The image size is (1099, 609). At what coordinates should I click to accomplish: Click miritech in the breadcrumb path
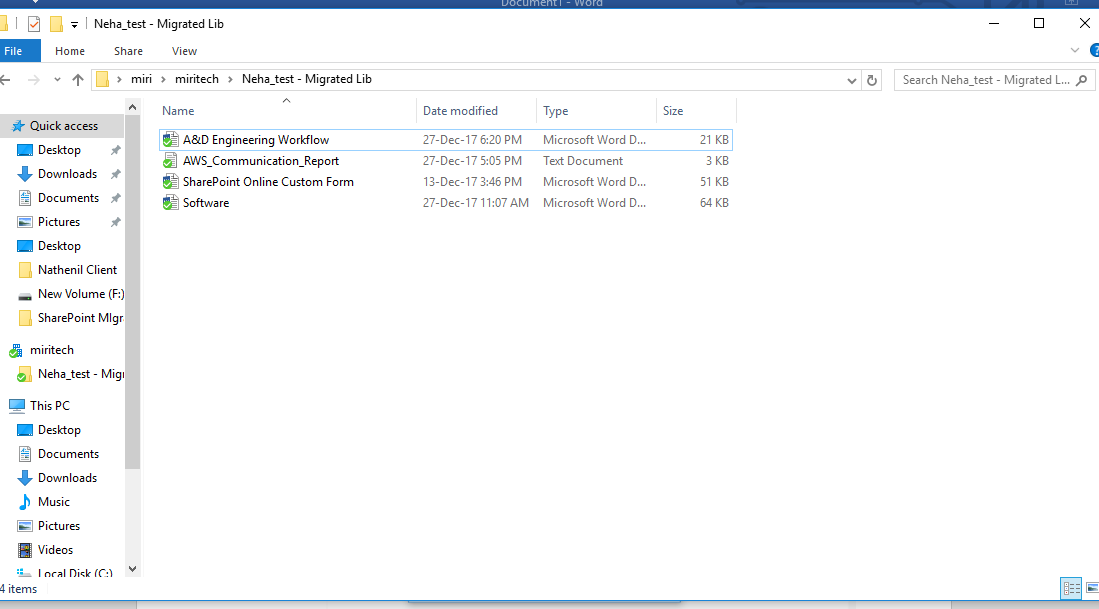pos(197,78)
